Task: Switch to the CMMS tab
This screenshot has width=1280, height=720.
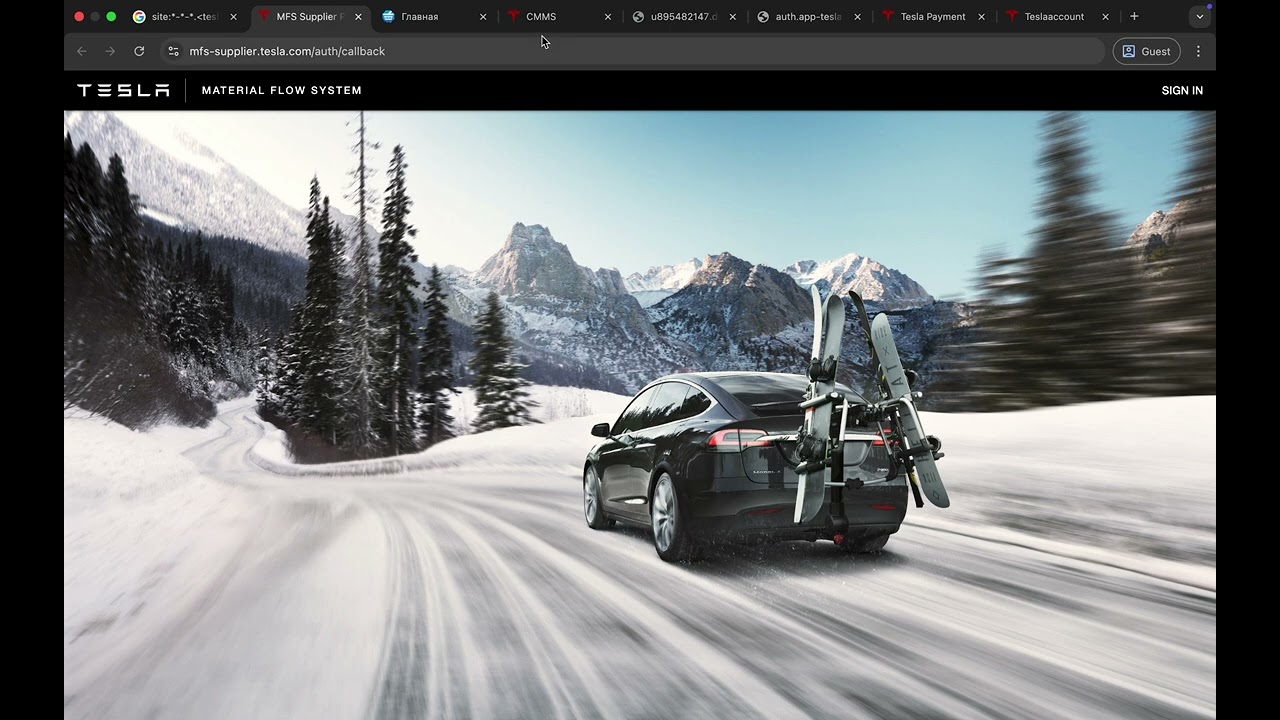Action: click(x=559, y=17)
